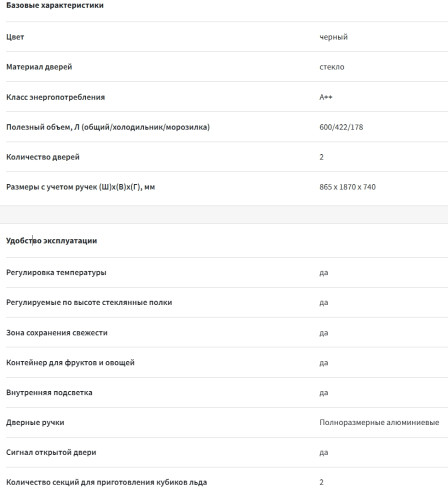
Task: Select the 'Зона сохранения свежести' label
Action: (x=57, y=332)
